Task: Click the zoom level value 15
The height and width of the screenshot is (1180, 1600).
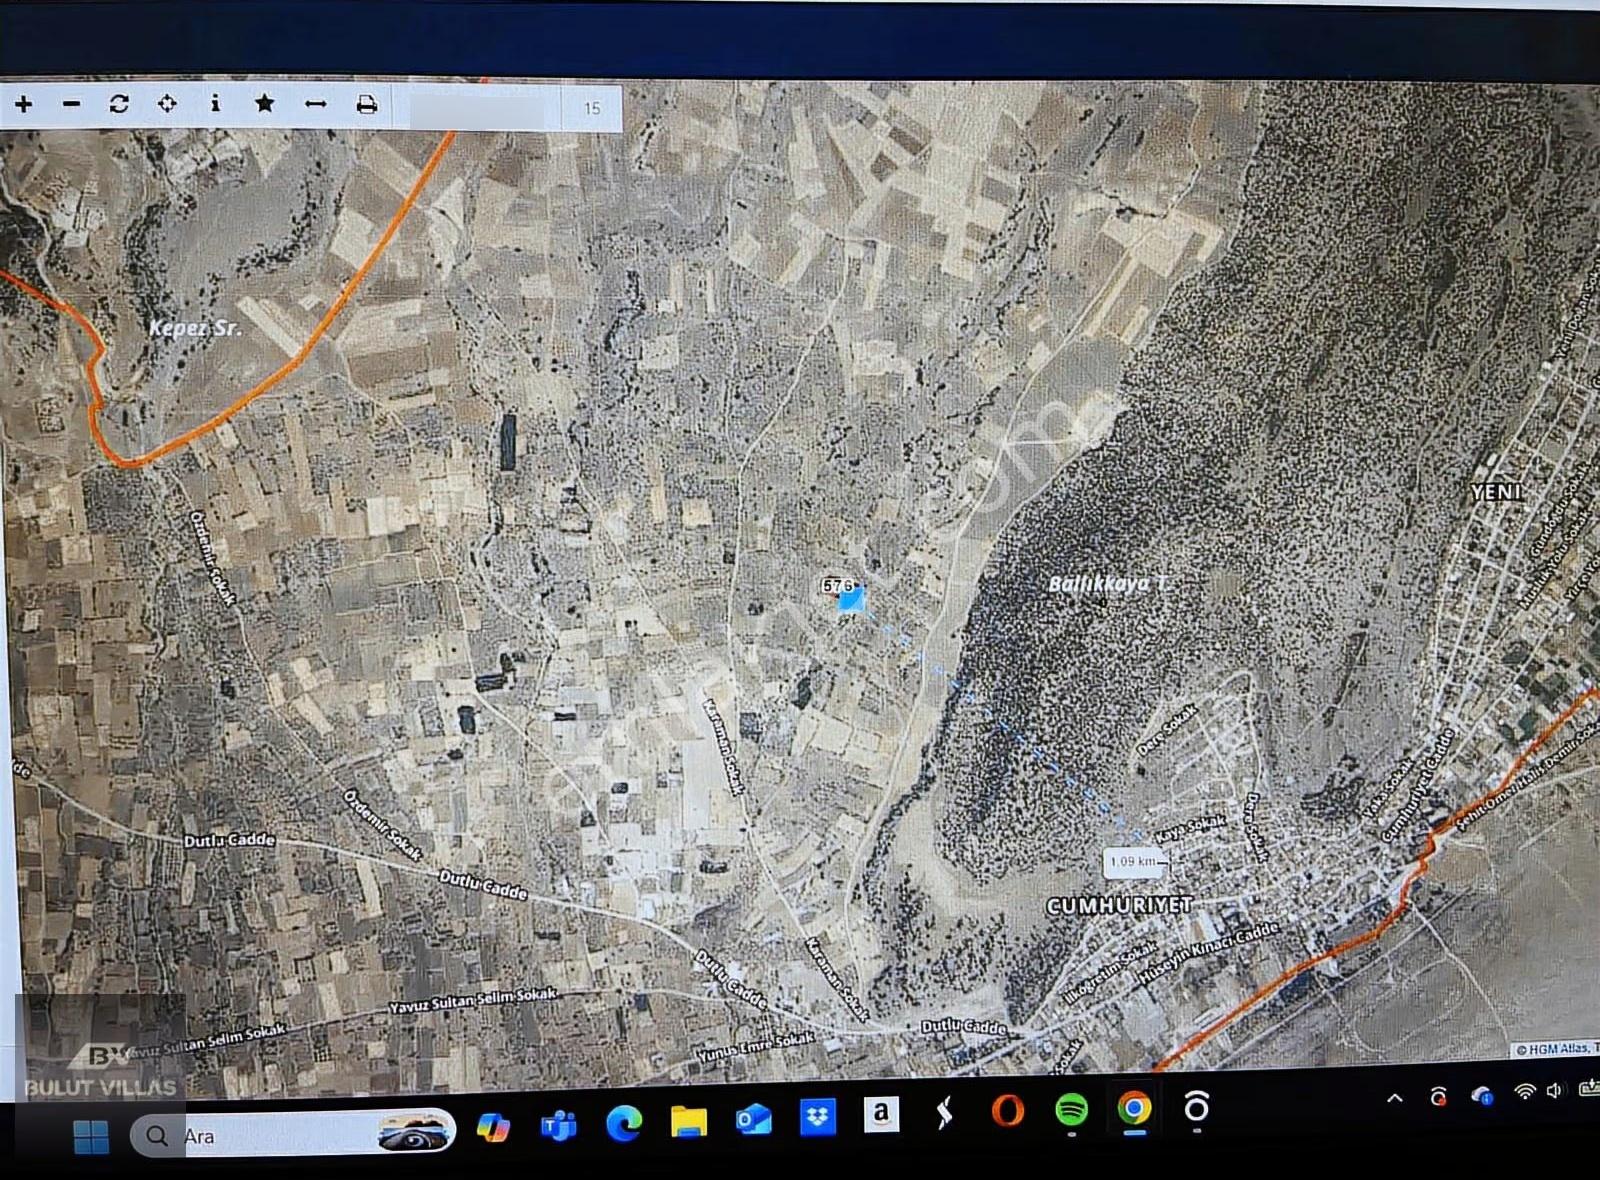Action: (x=592, y=108)
